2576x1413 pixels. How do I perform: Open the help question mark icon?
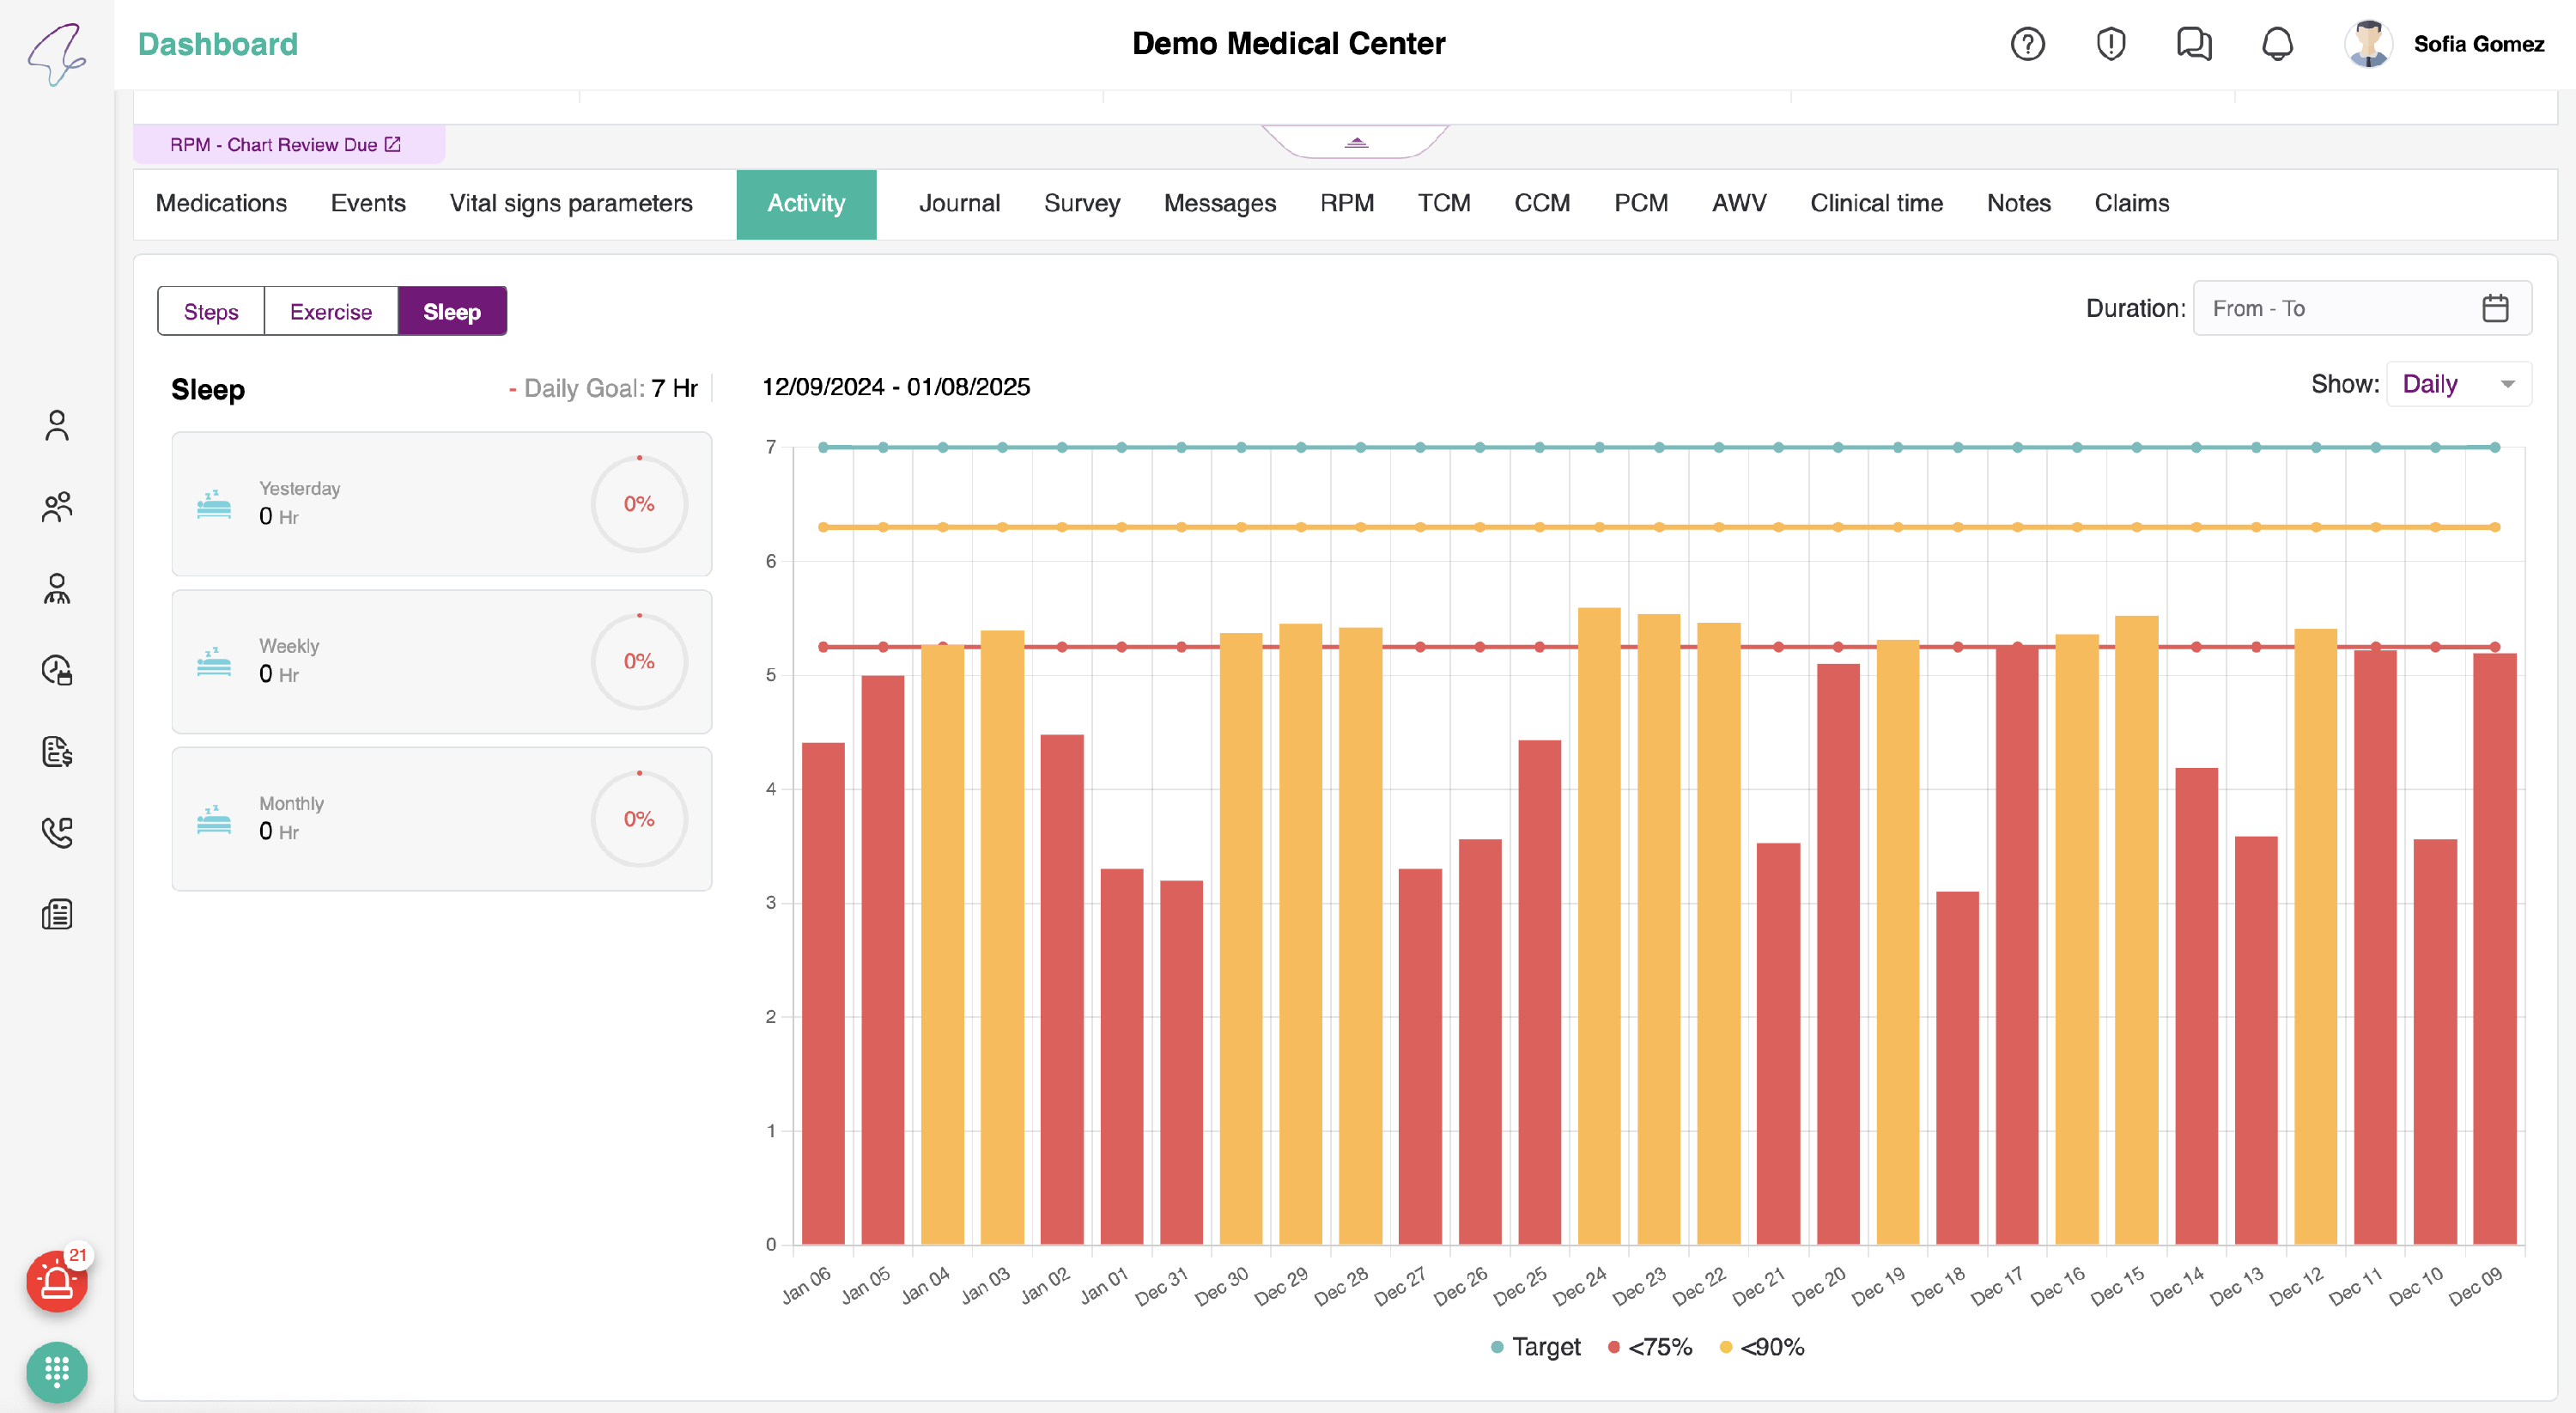pos(2027,44)
